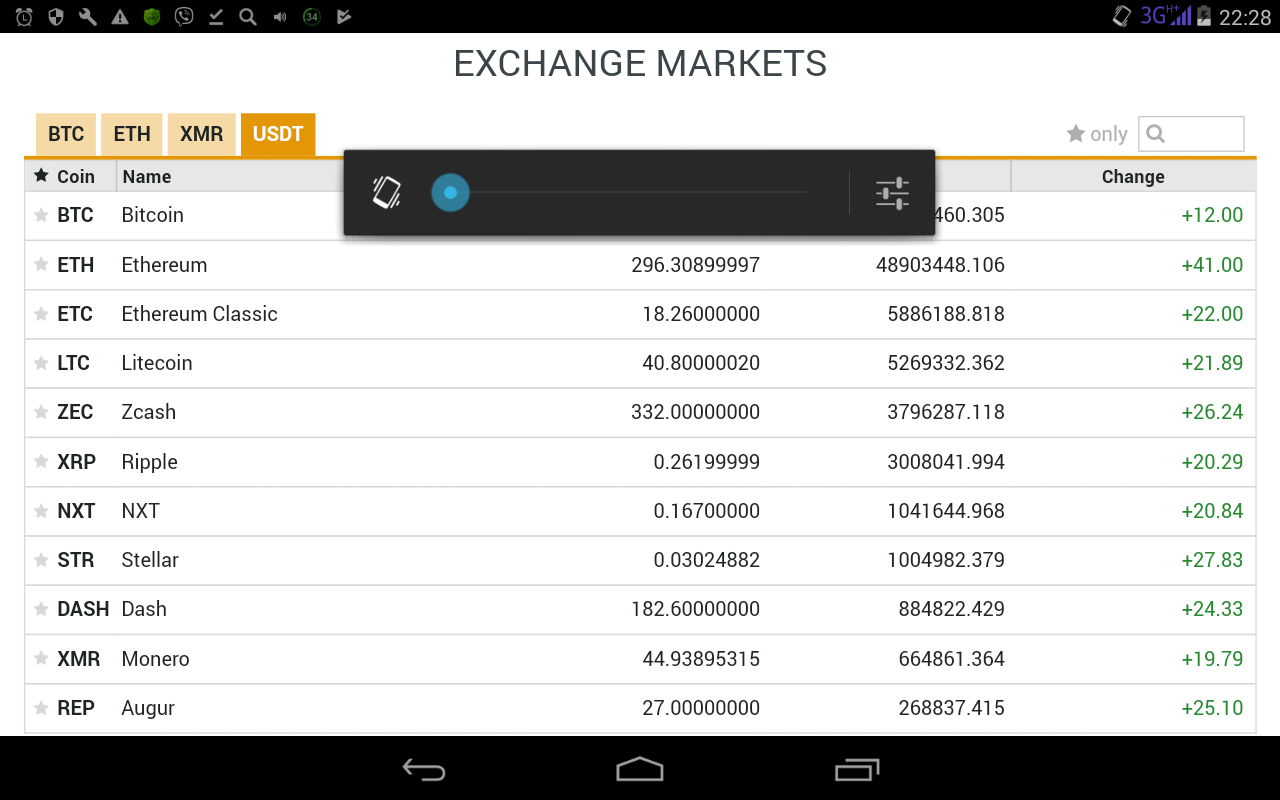
Task: Sort by the Change column header
Action: 1133,176
